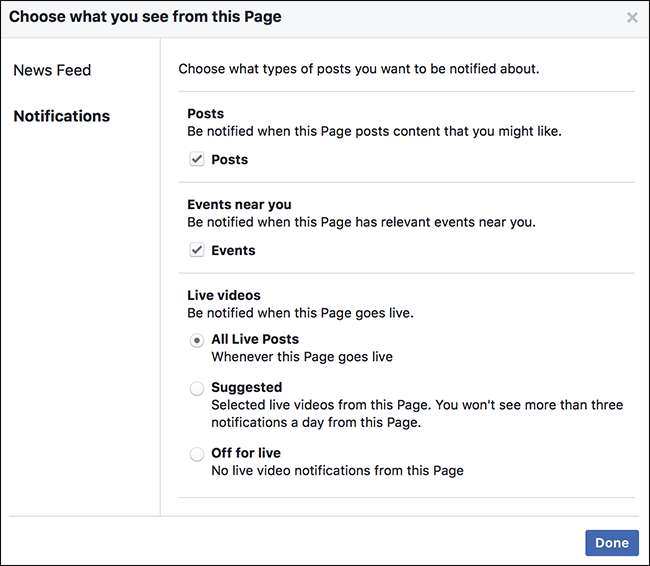
Task: Click the bold Suggested option label
Action: pyautogui.click(x=246, y=387)
